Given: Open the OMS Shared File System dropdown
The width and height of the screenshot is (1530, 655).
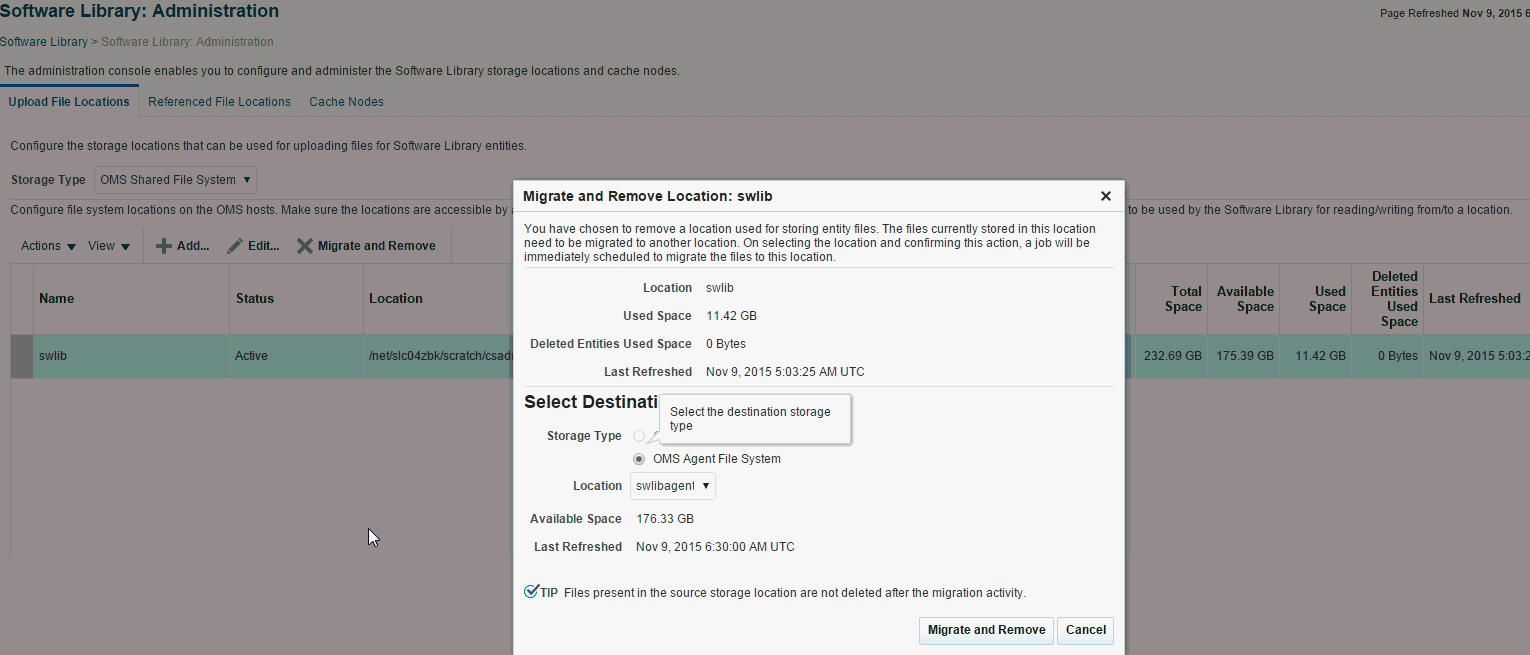Looking at the screenshot, I should pos(176,180).
